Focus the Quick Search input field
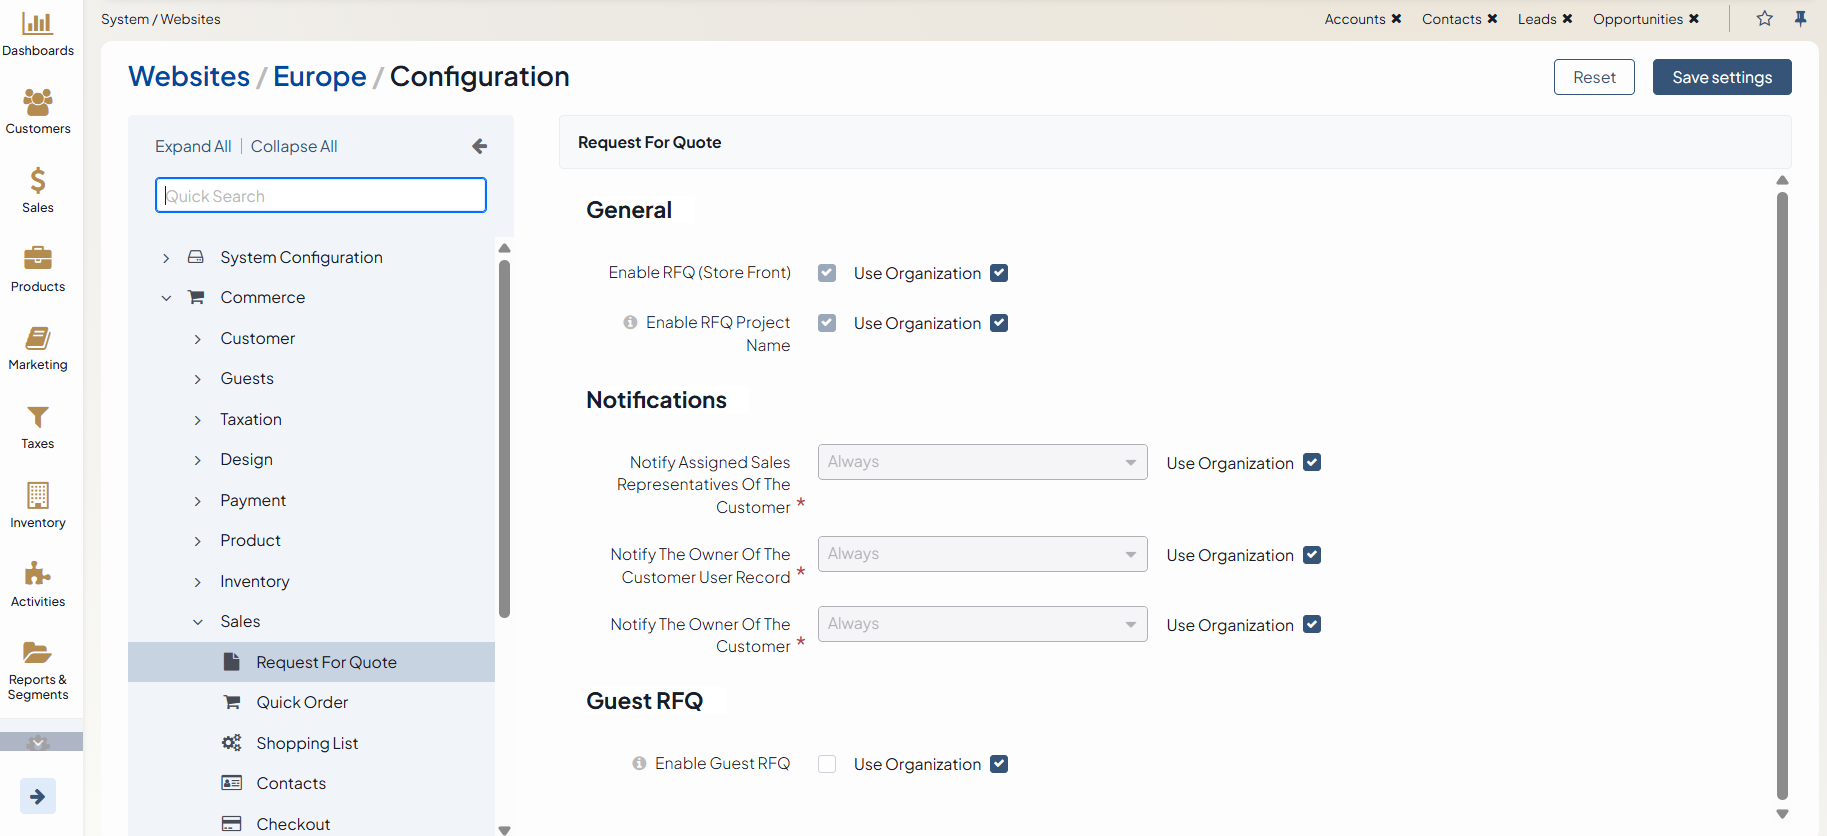The image size is (1827, 836). (x=321, y=196)
